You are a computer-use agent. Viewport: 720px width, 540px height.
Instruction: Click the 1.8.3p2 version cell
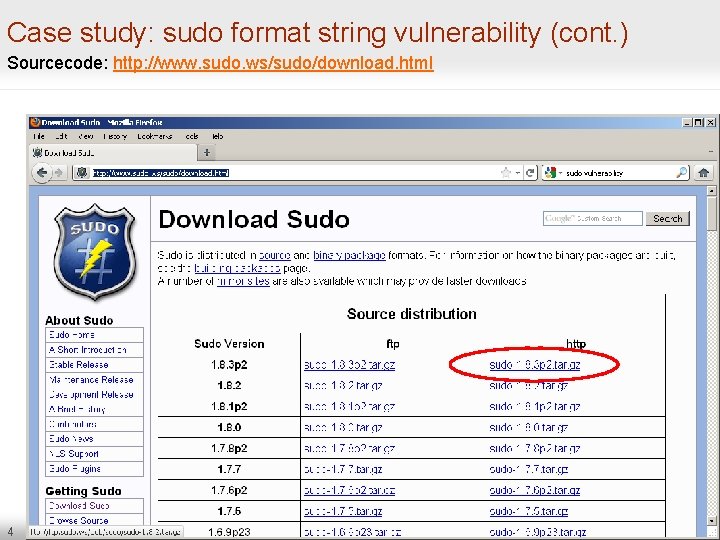coord(229,365)
